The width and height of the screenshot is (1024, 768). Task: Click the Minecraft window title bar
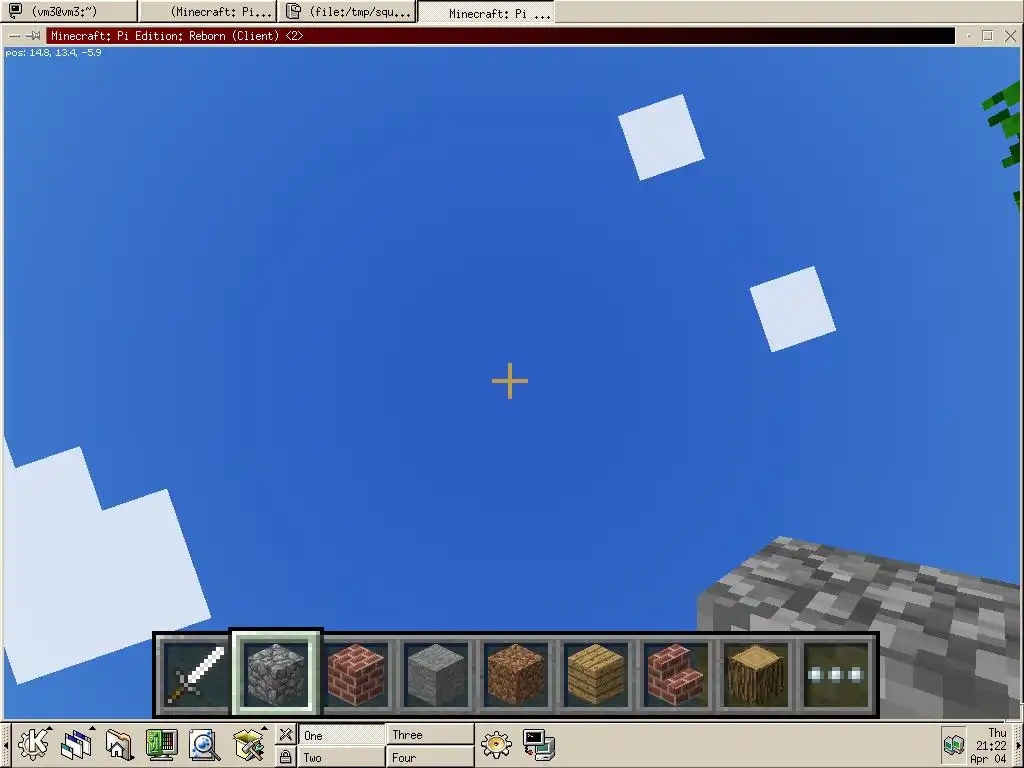point(500,36)
